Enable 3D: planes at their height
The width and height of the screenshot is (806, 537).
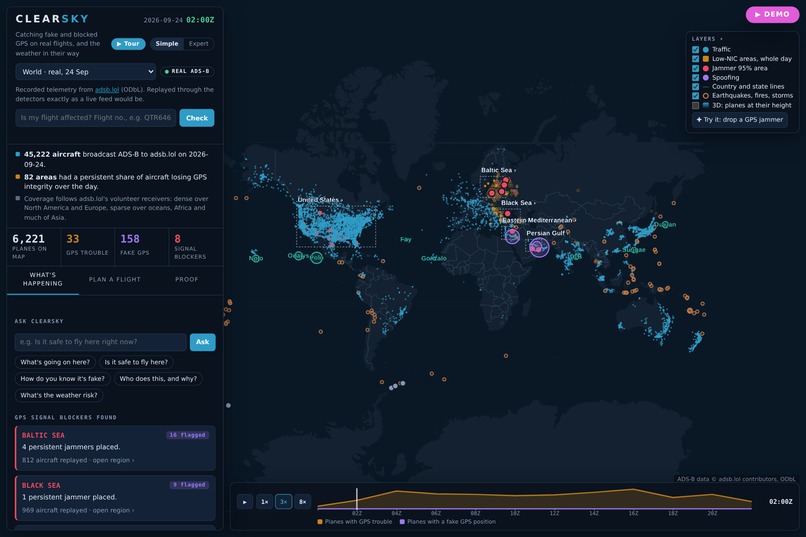pyautogui.click(x=695, y=105)
